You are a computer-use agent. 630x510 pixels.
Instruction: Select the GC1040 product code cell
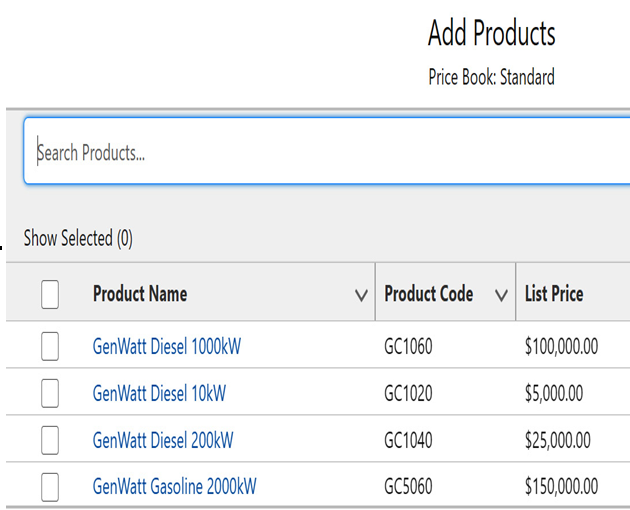pyautogui.click(x=408, y=440)
